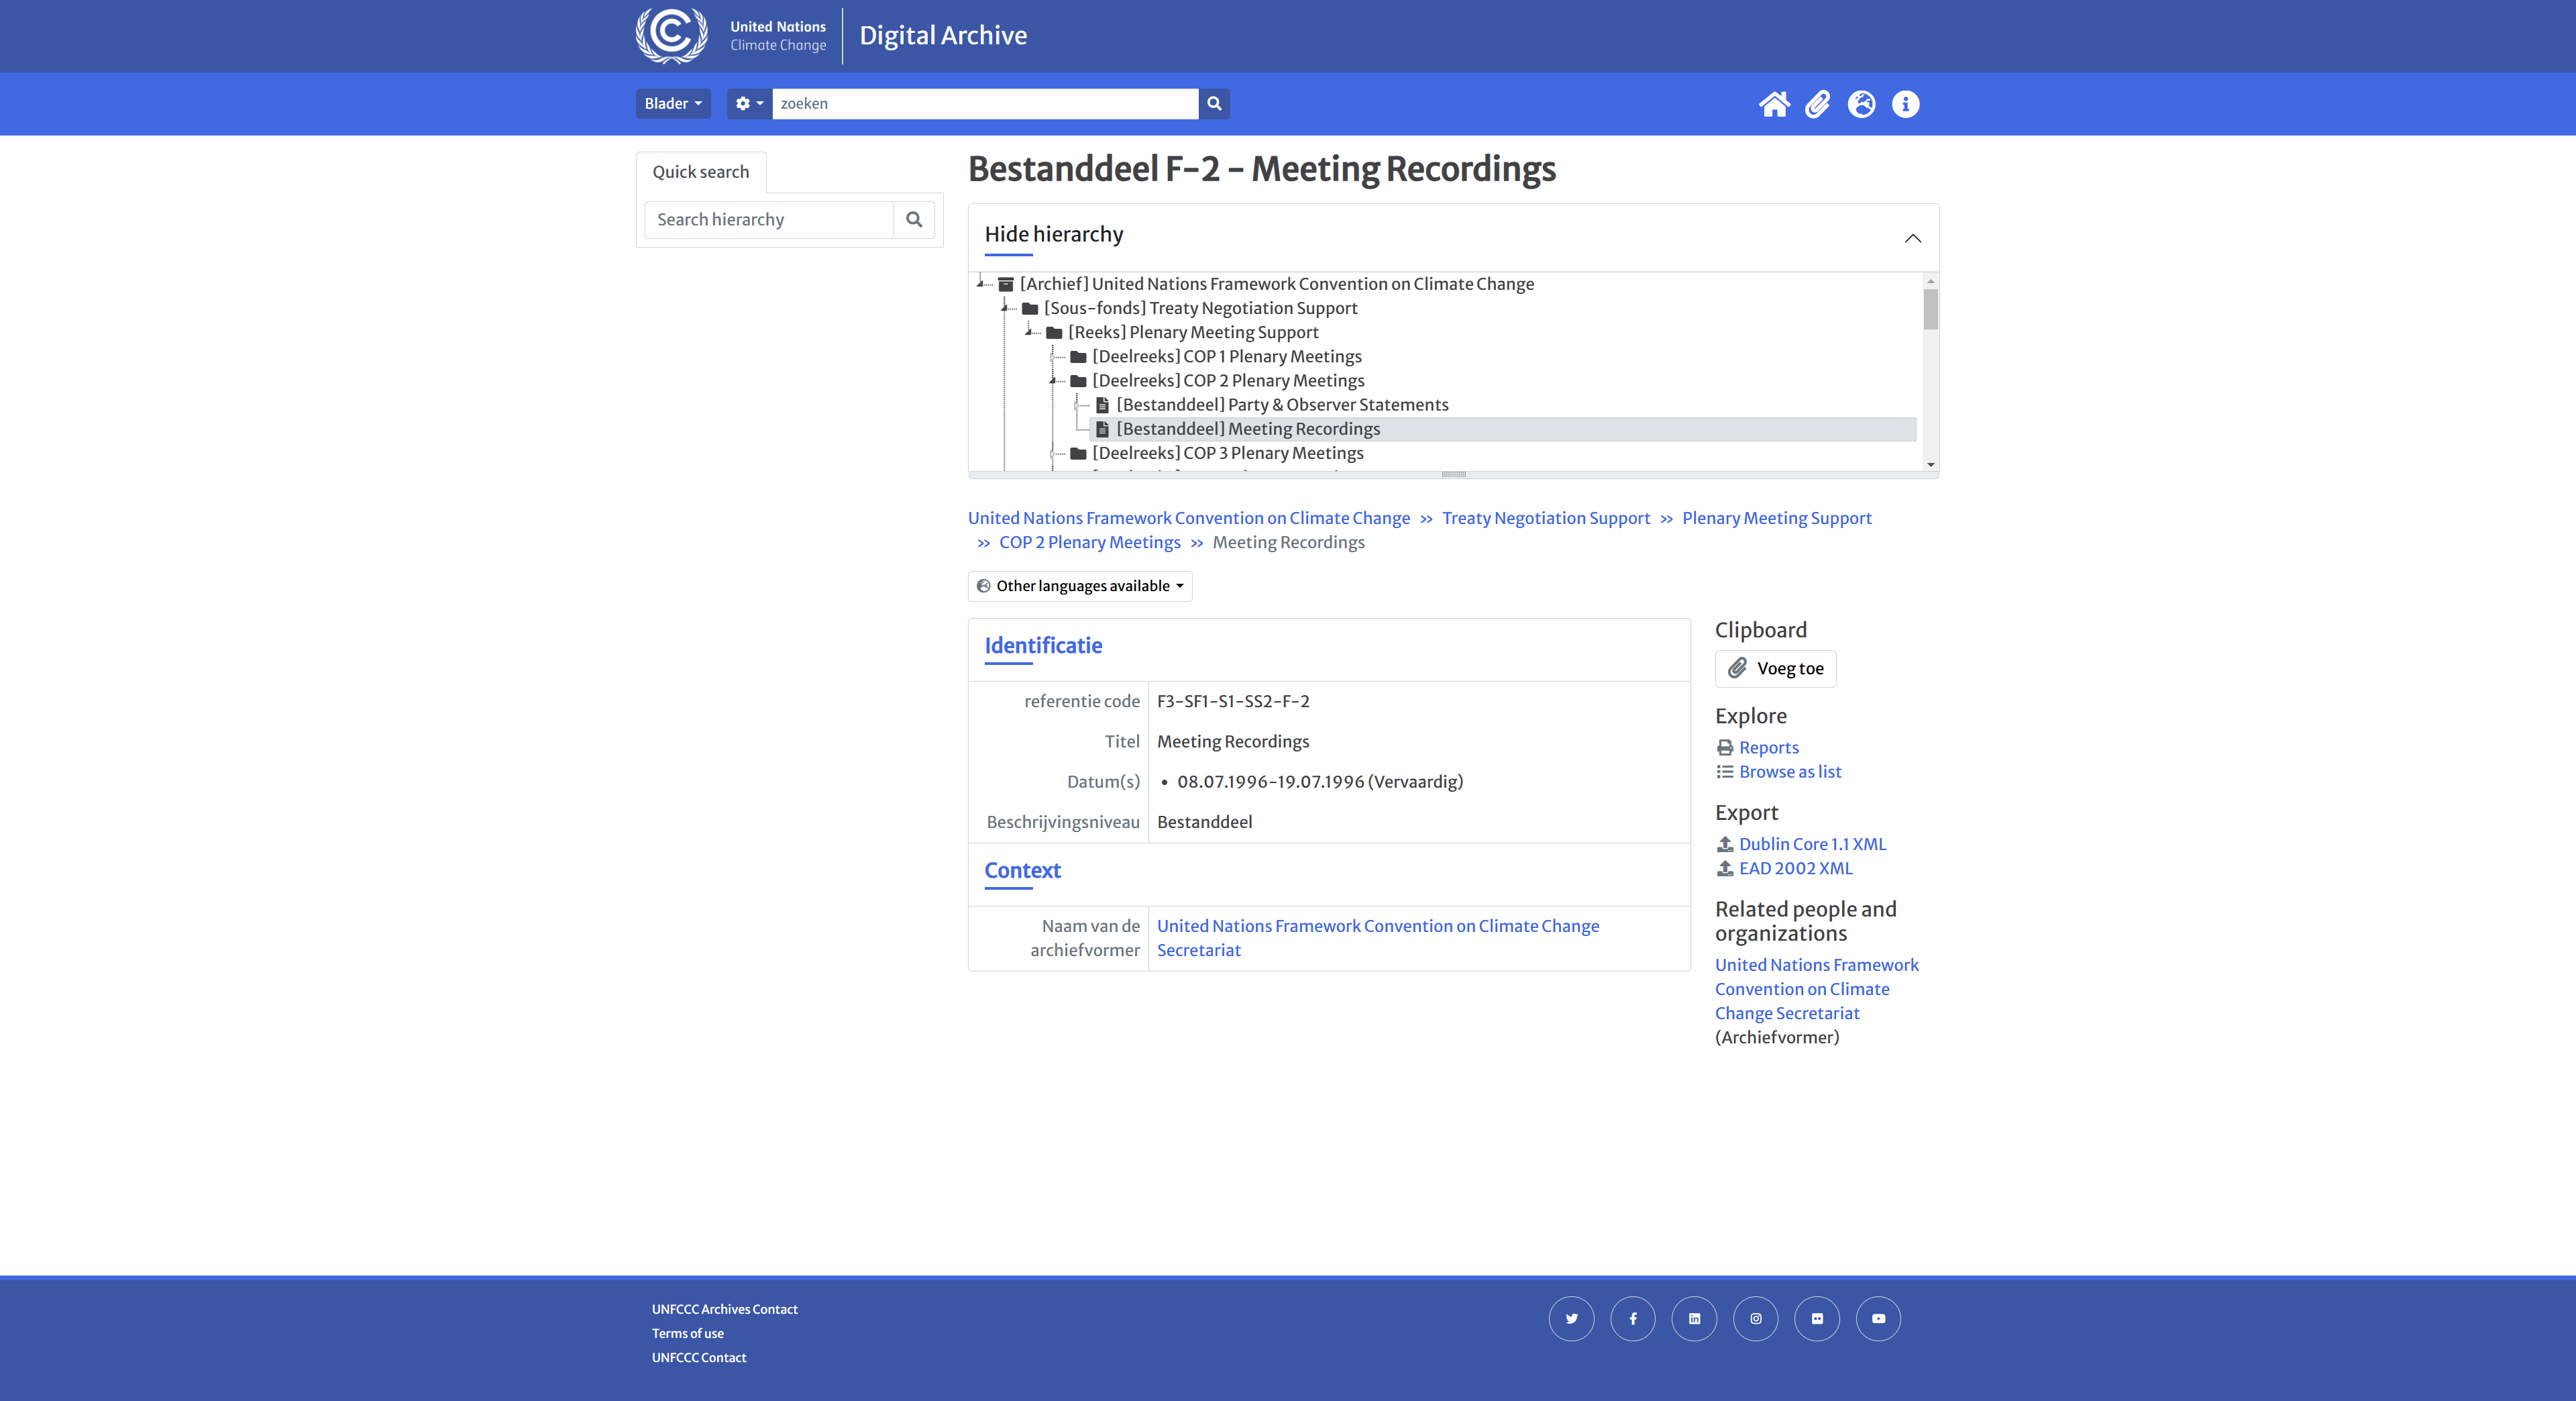This screenshot has height=1401, width=2576.
Task: Click COP 2 Plenary Meetings breadcrumb link
Action: (x=1088, y=541)
